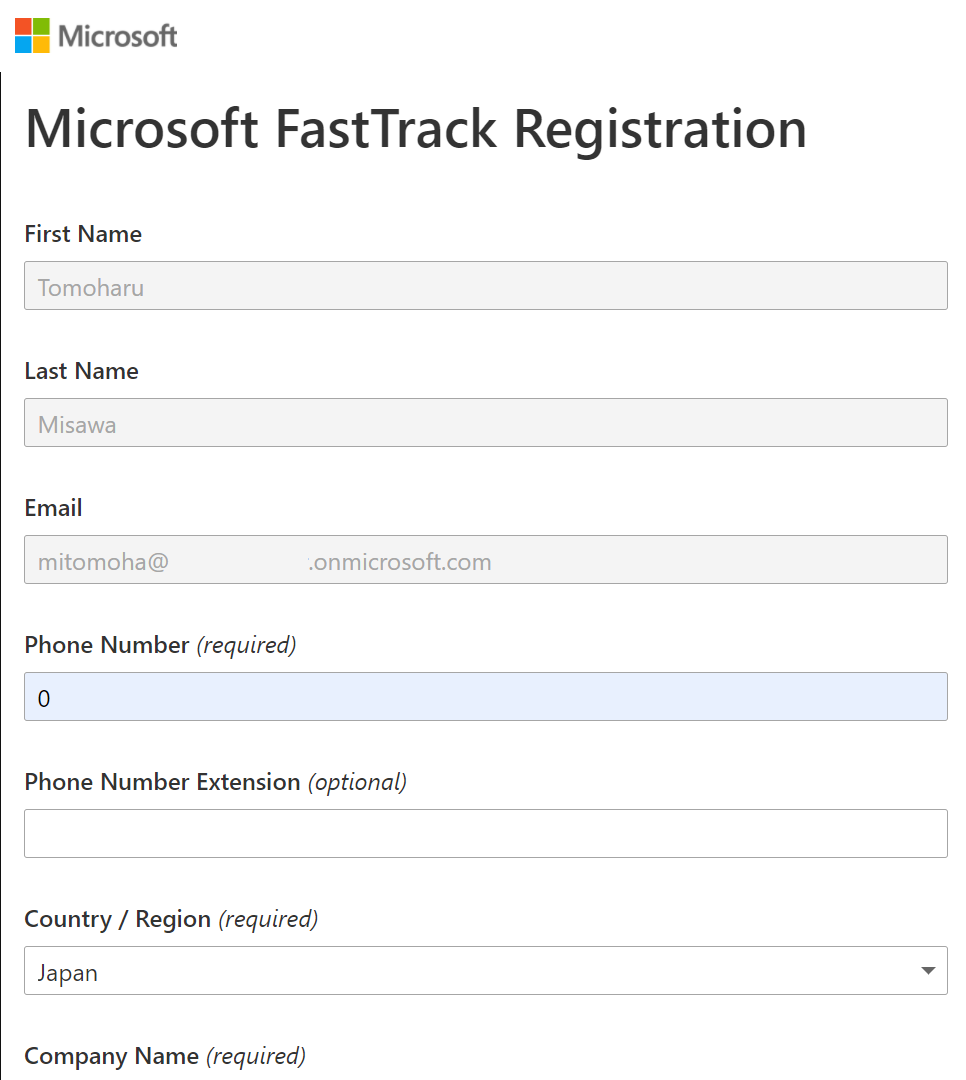The width and height of the screenshot is (966, 1080).
Task: Select the First Name field containing Tomoharu
Action: [486, 286]
